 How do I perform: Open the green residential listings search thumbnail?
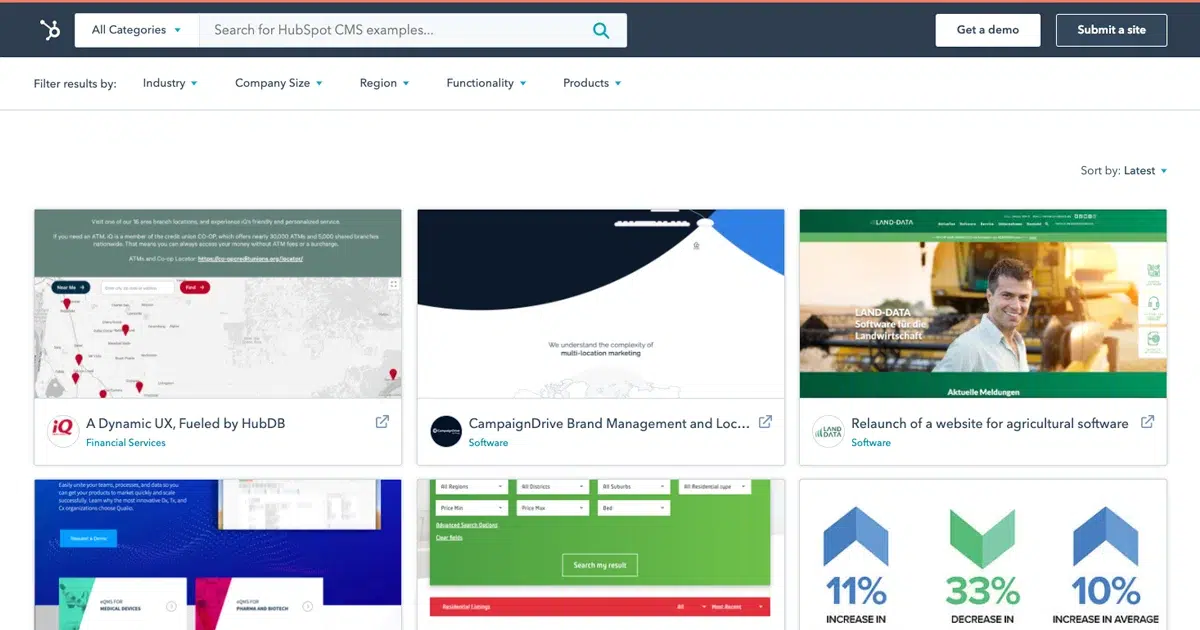(x=601, y=555)
